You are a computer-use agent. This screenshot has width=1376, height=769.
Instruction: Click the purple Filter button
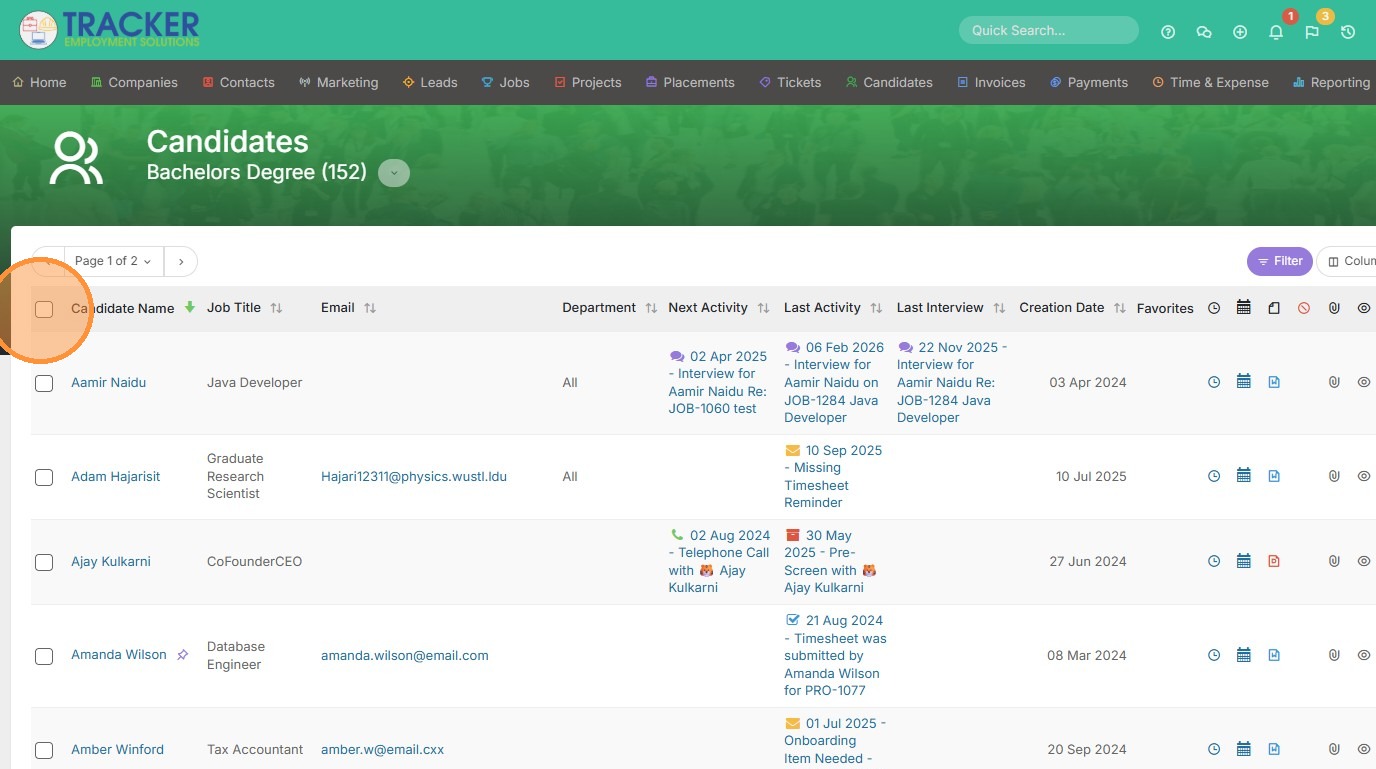coord(1279,261)
